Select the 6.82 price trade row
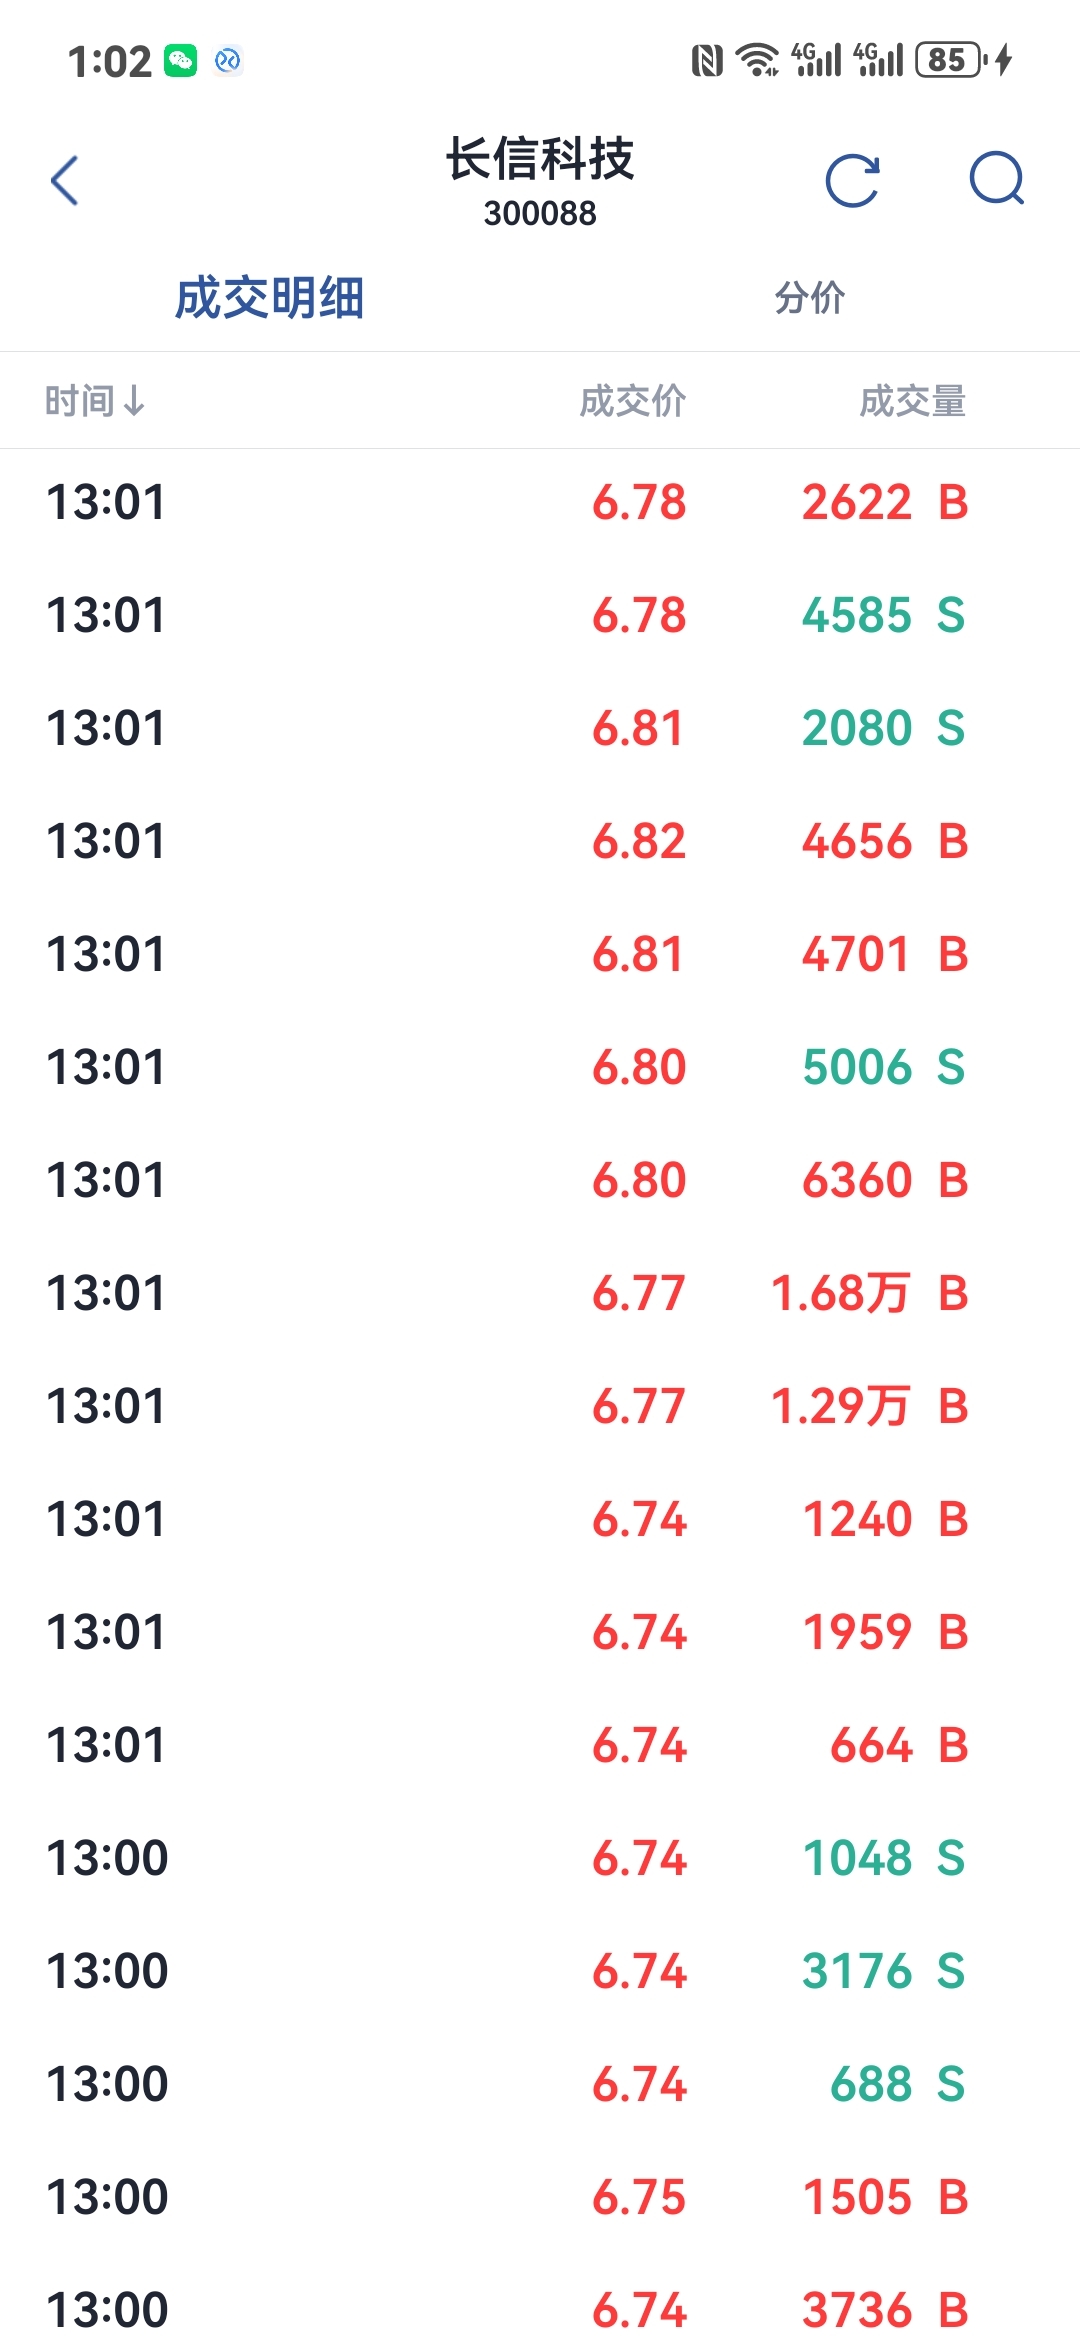Screen dimensions: 1080x2340 tap(540, 841)
